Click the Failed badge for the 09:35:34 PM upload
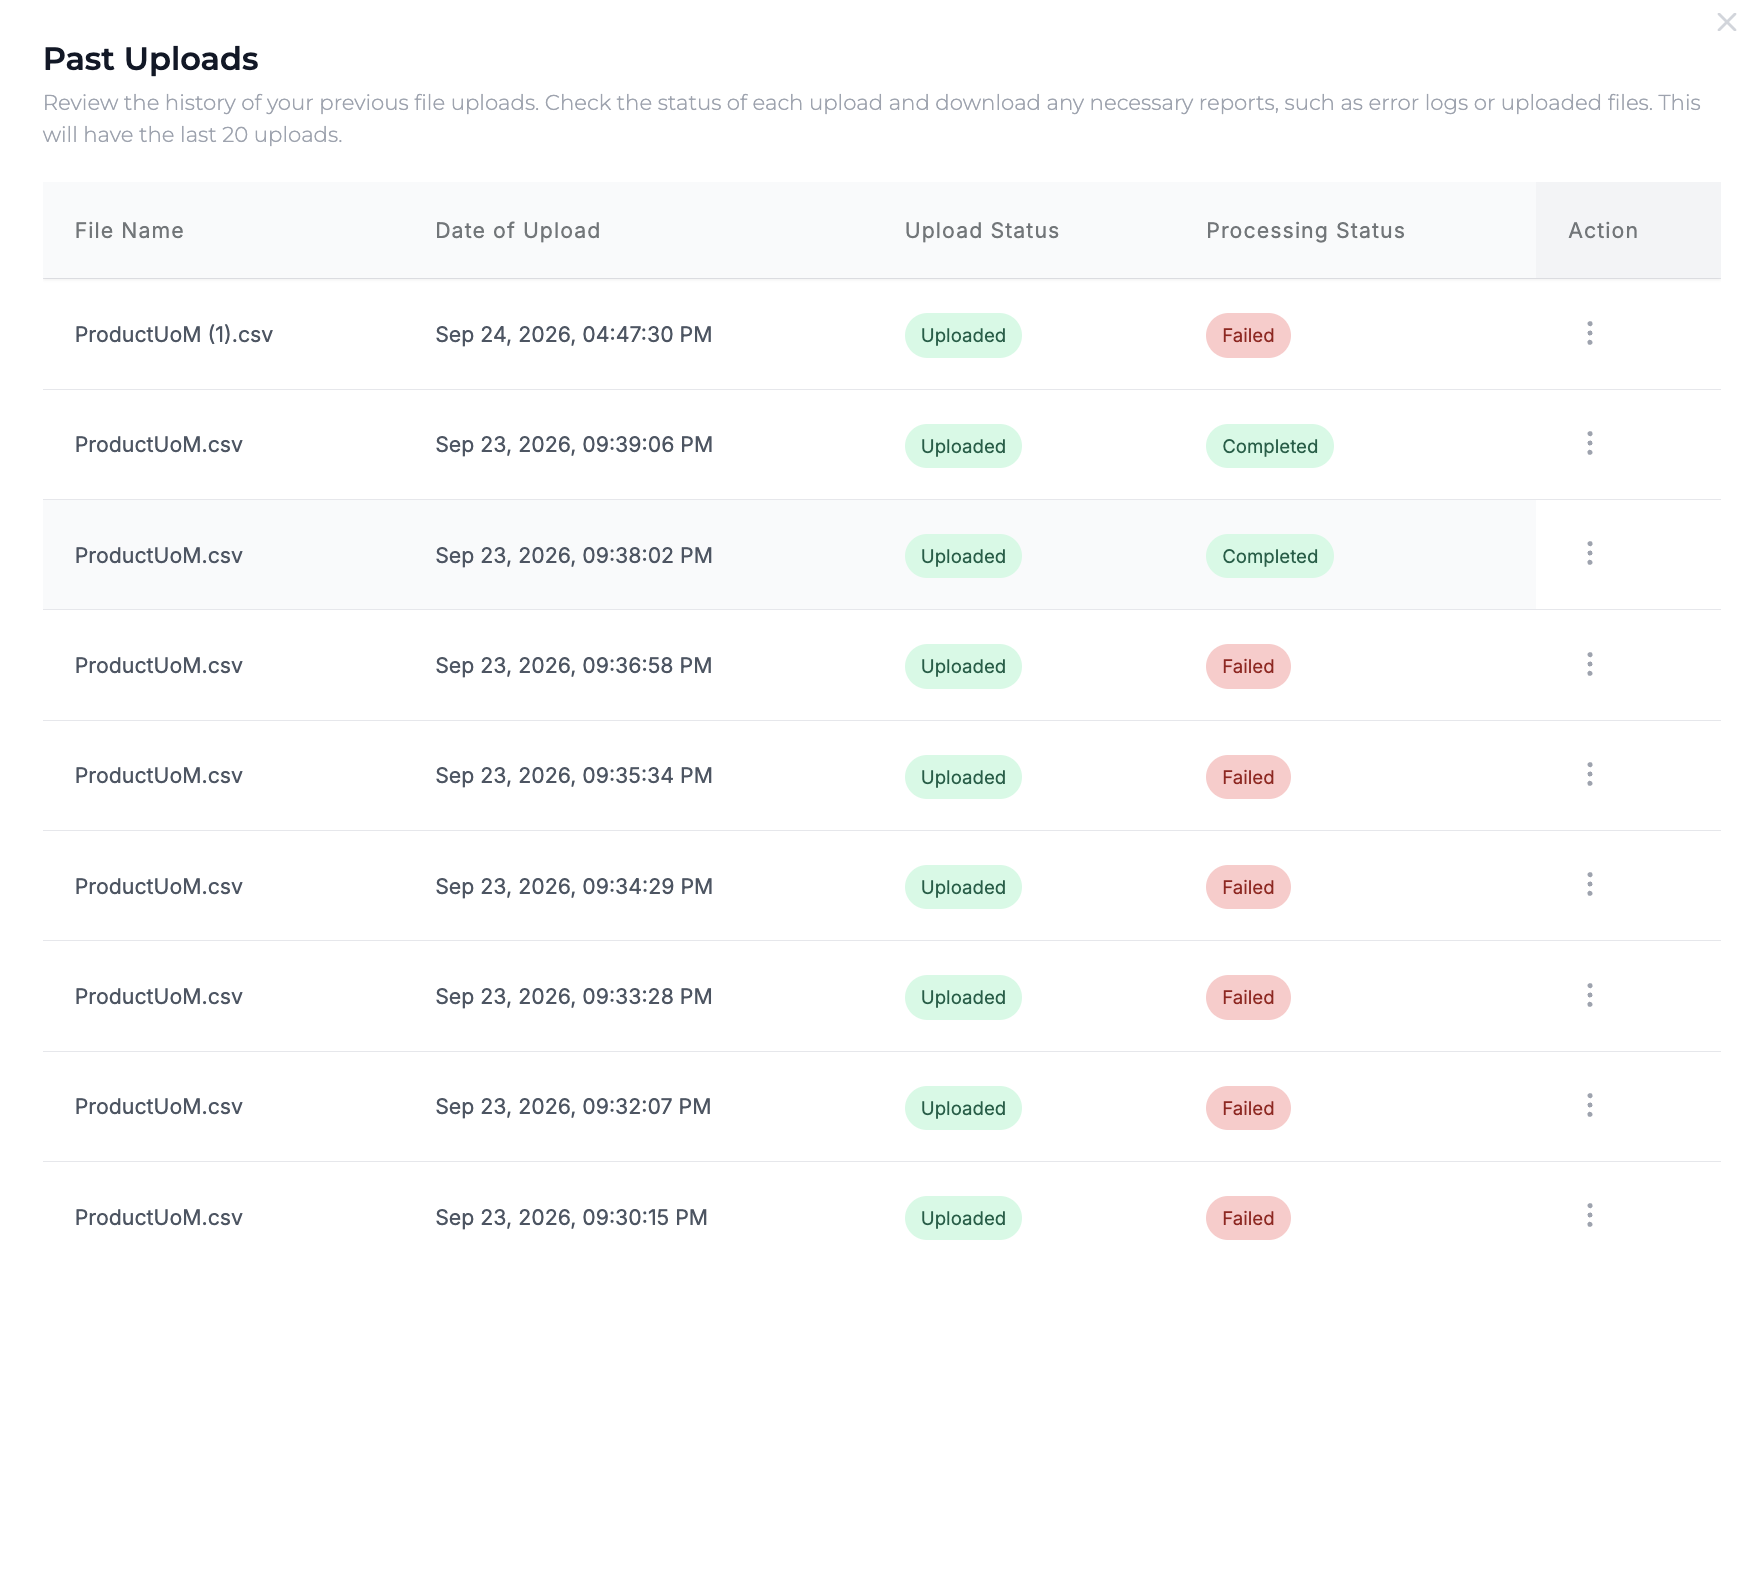 (1248, 777)
